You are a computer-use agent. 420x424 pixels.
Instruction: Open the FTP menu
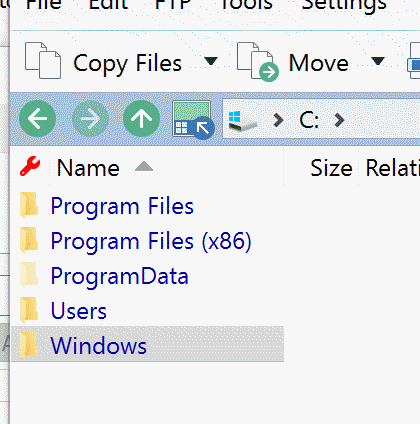(173, 5)
